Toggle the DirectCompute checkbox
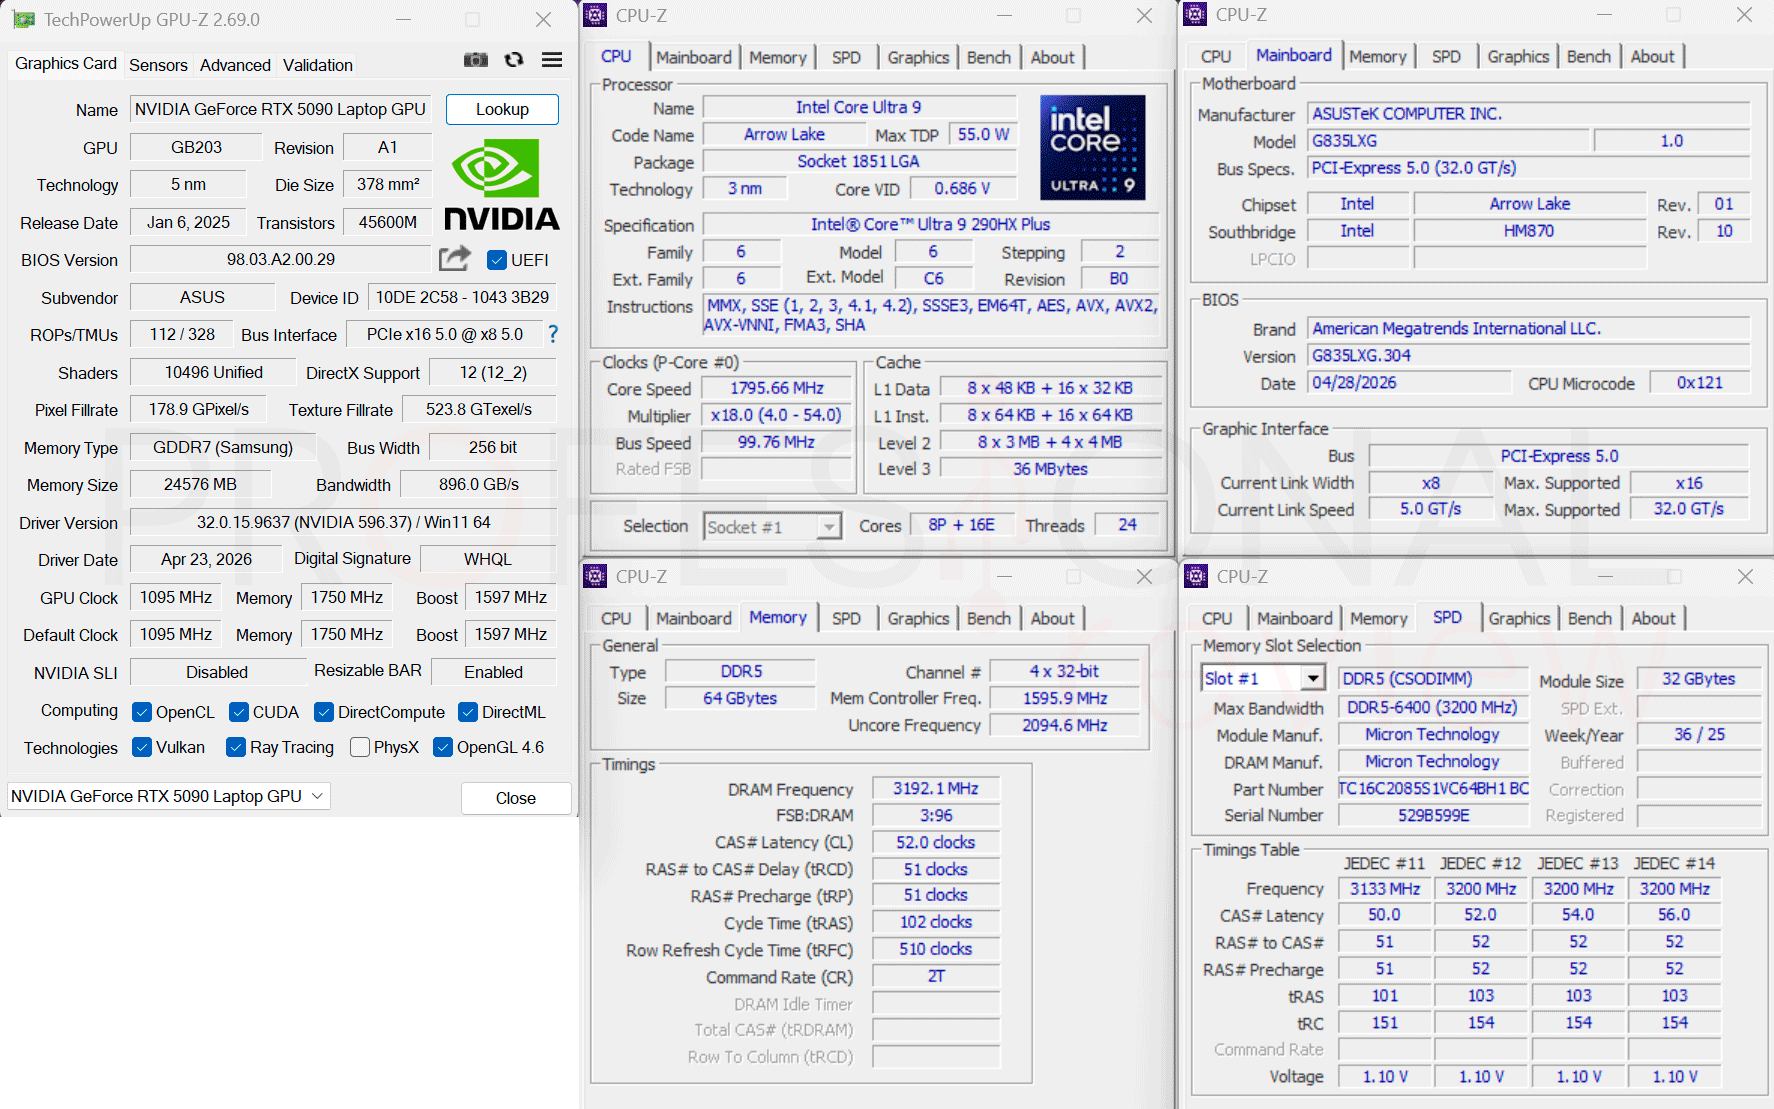 point(324,712)
